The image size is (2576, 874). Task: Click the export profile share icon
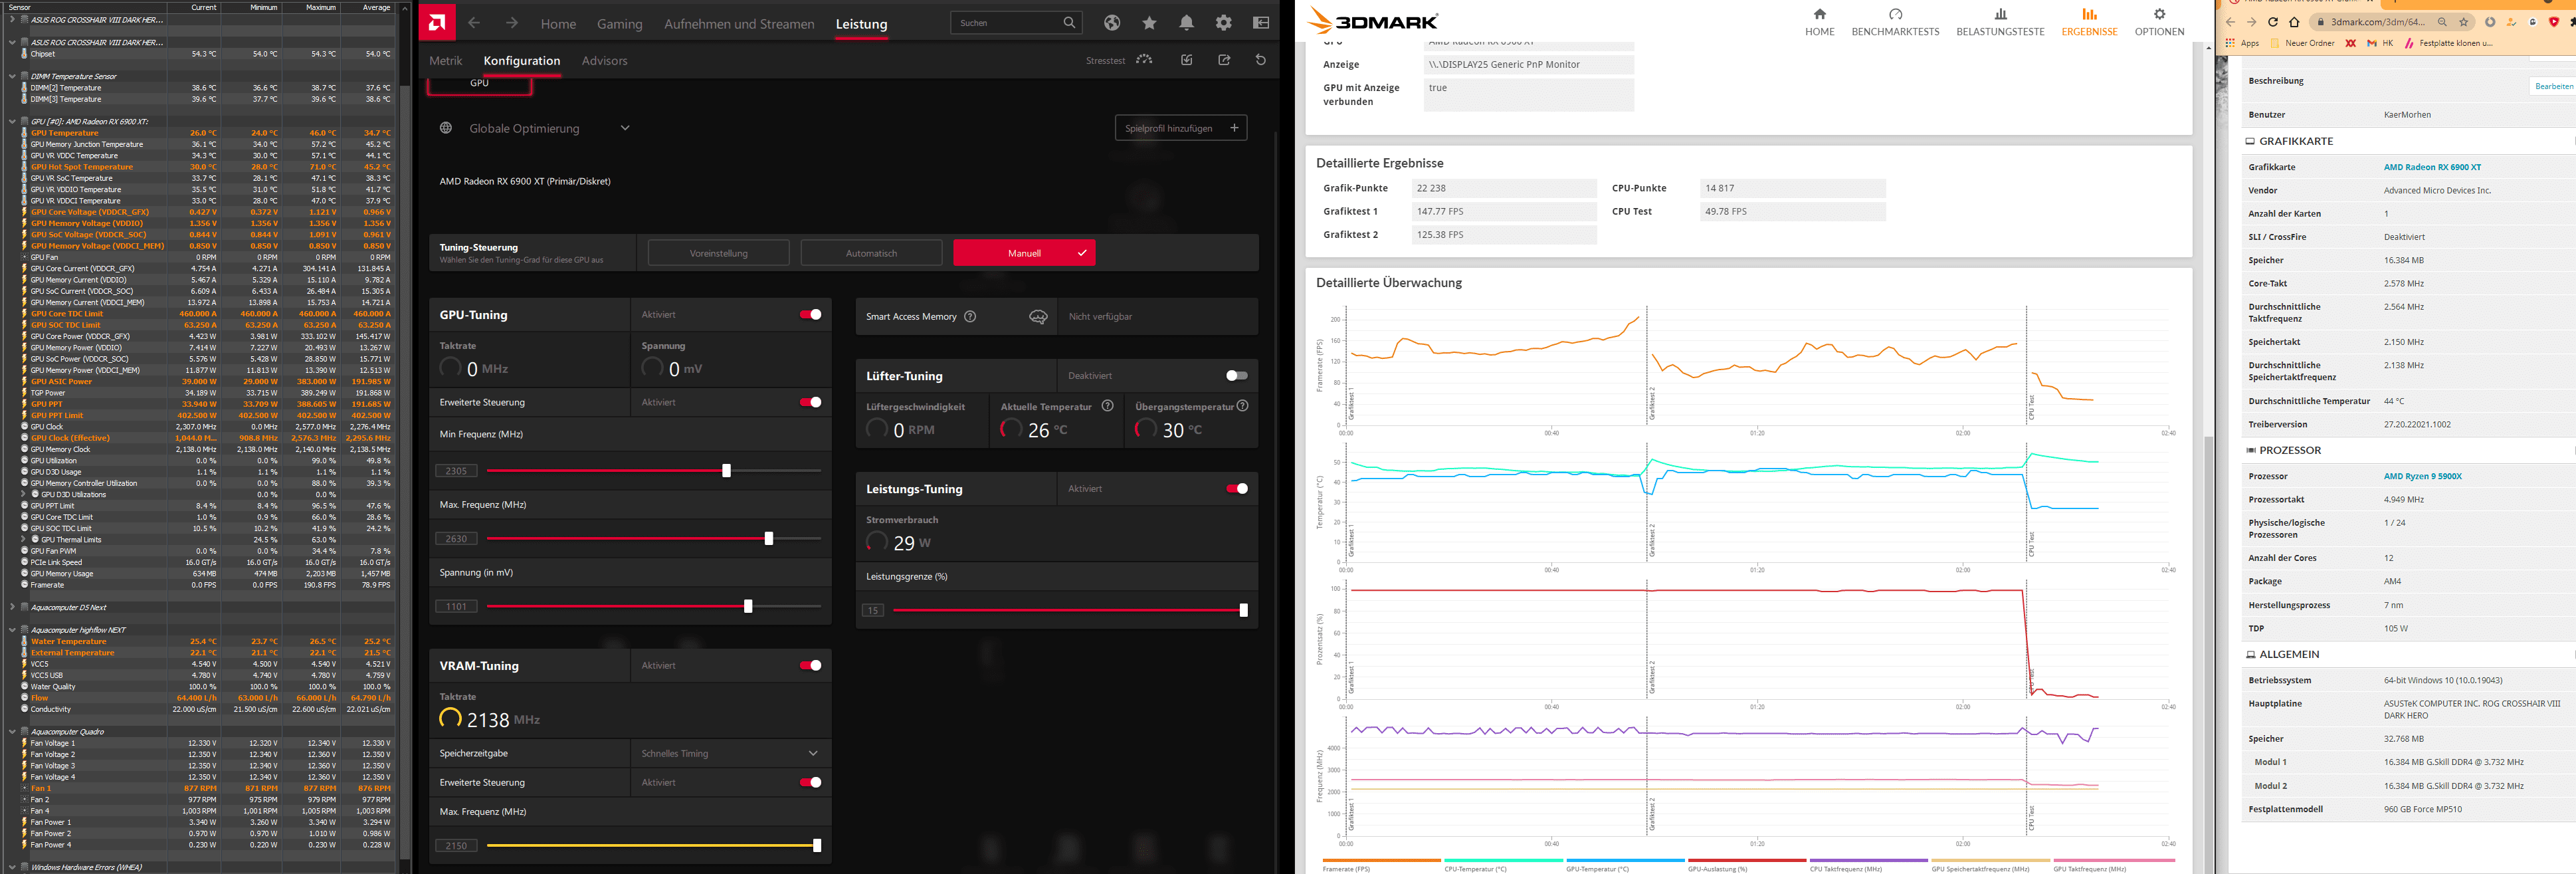click(x=1224, y=60)
